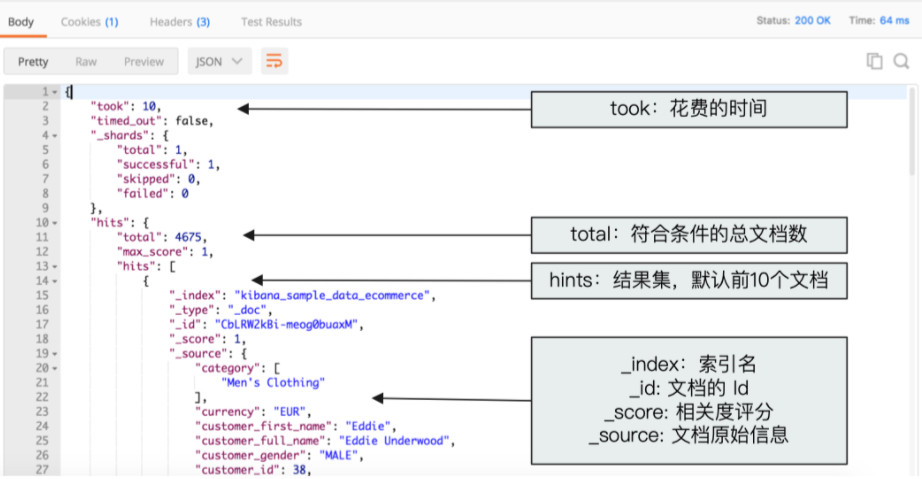
Task: Click the 4675 total value
Action: (188, 237)
